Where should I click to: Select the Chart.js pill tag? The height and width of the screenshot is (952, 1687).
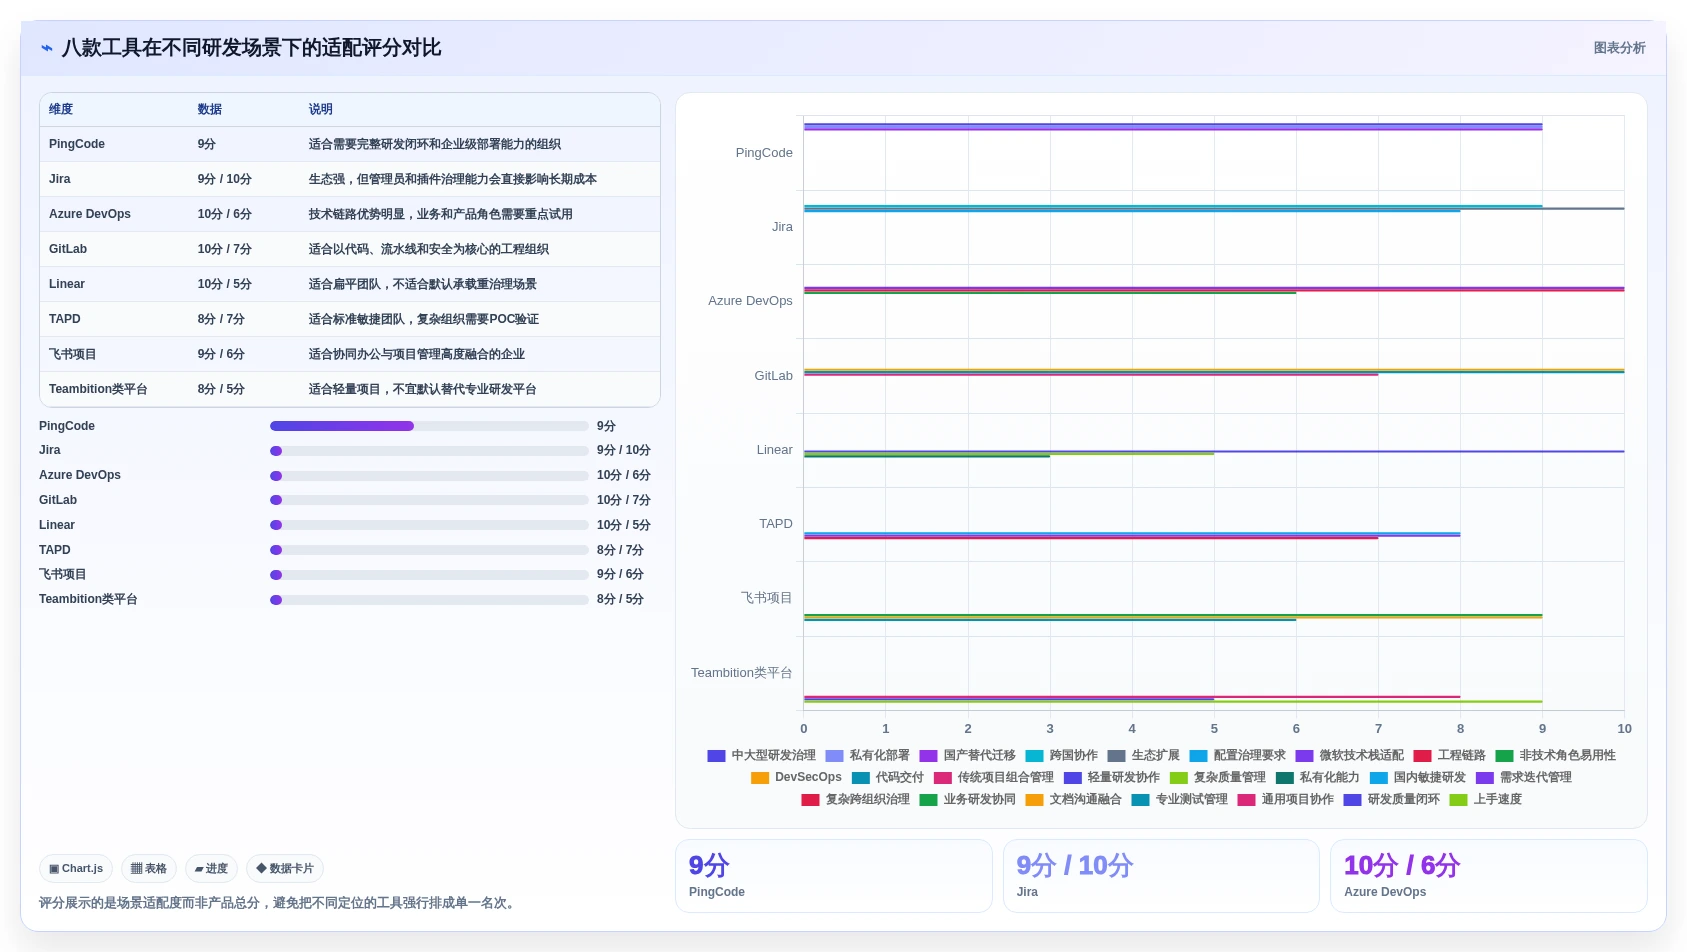76,869
